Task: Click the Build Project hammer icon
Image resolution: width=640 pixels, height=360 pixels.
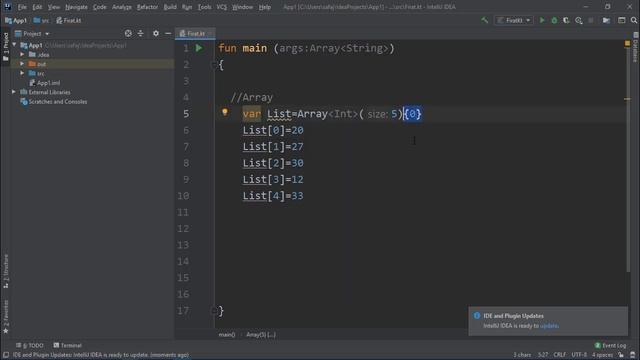Action: pos(484,20)
